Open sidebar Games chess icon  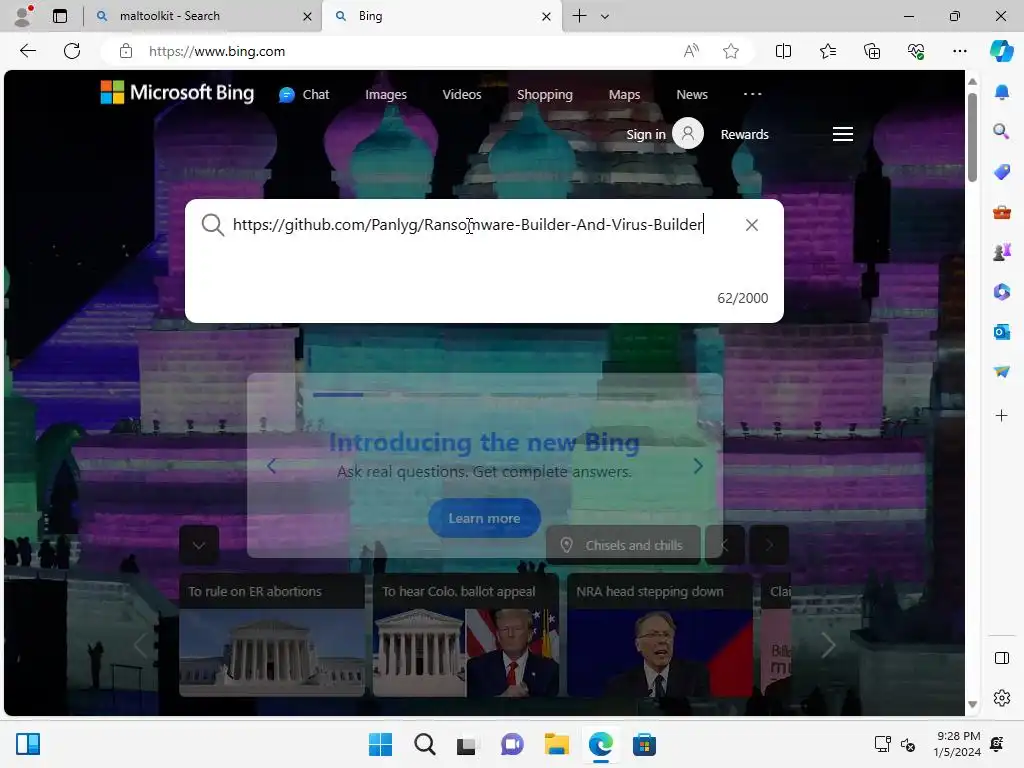[x=1002, y=251]
